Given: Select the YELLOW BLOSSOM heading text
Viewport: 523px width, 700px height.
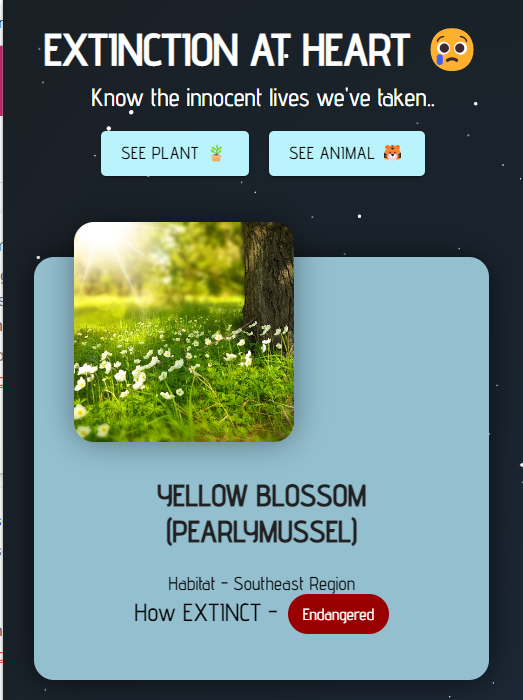Looking at the screenshot, I should coord(262,496).
